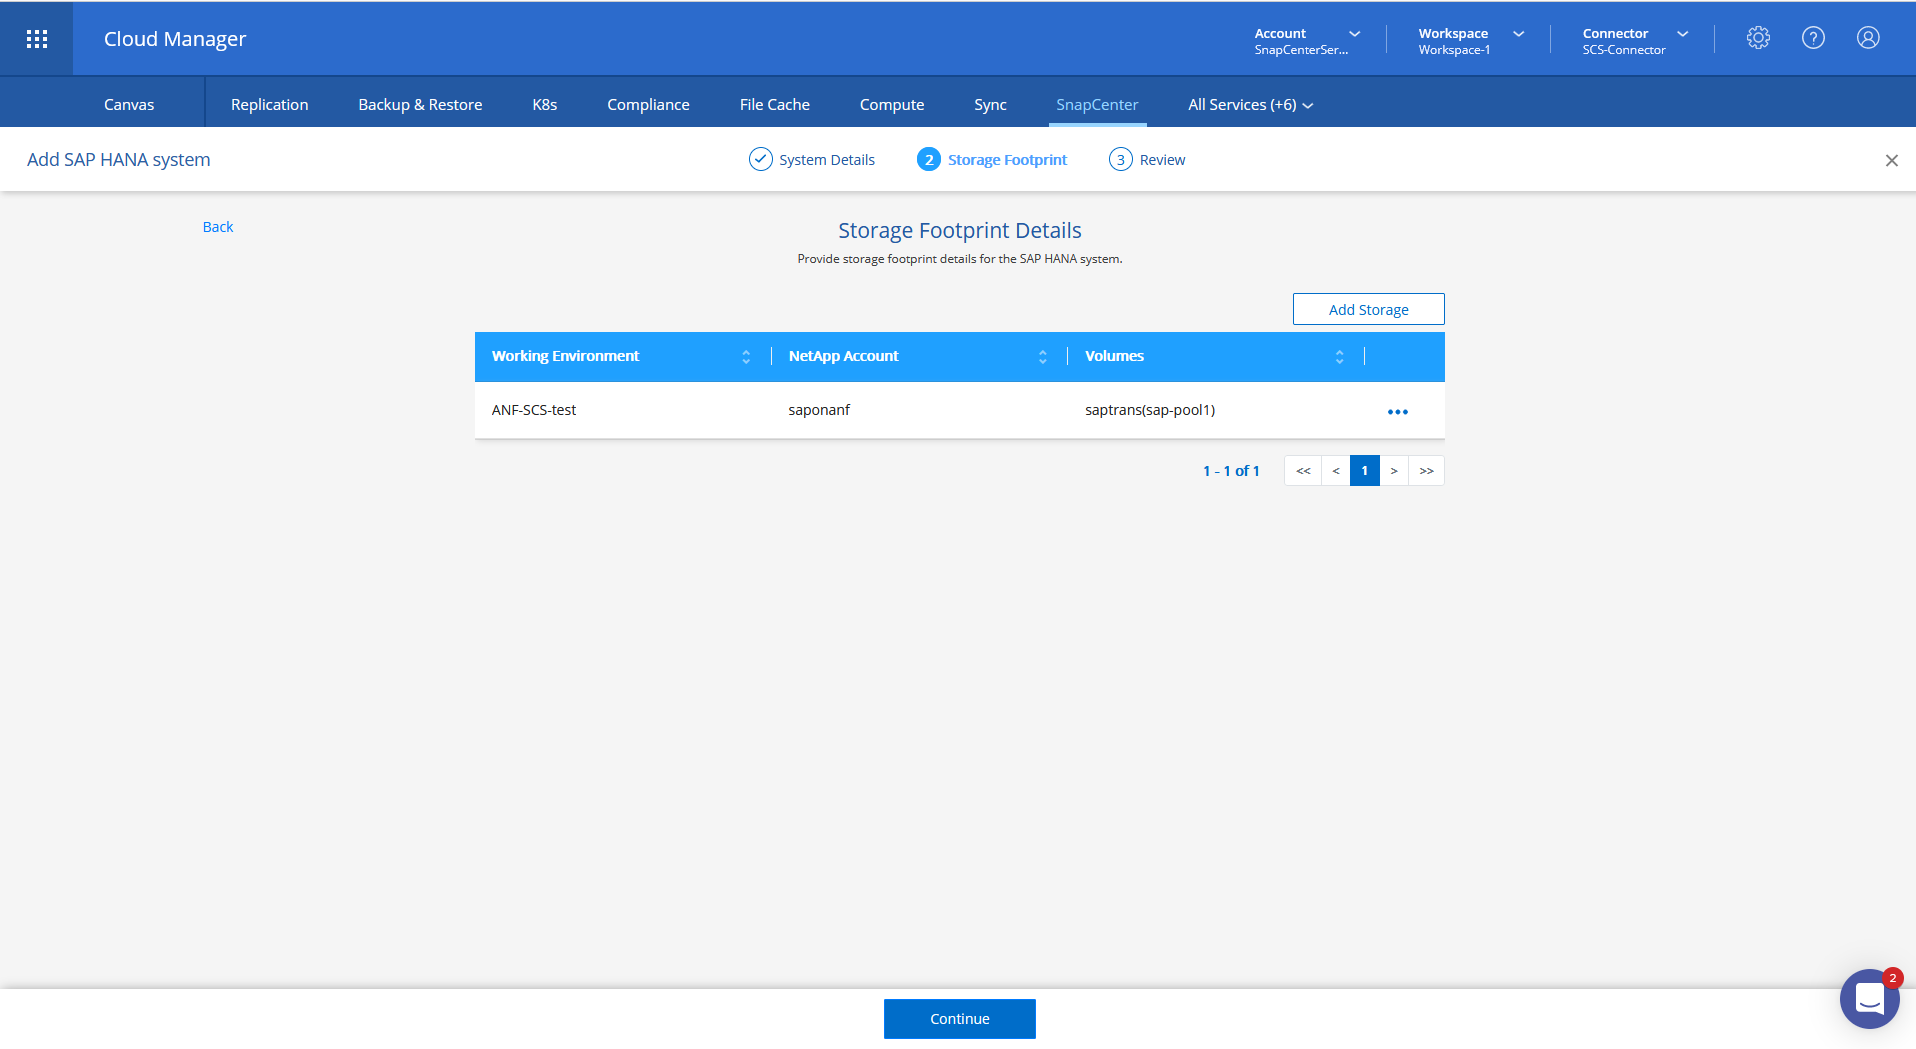Click the Add Storage button

coord(1368,310)
